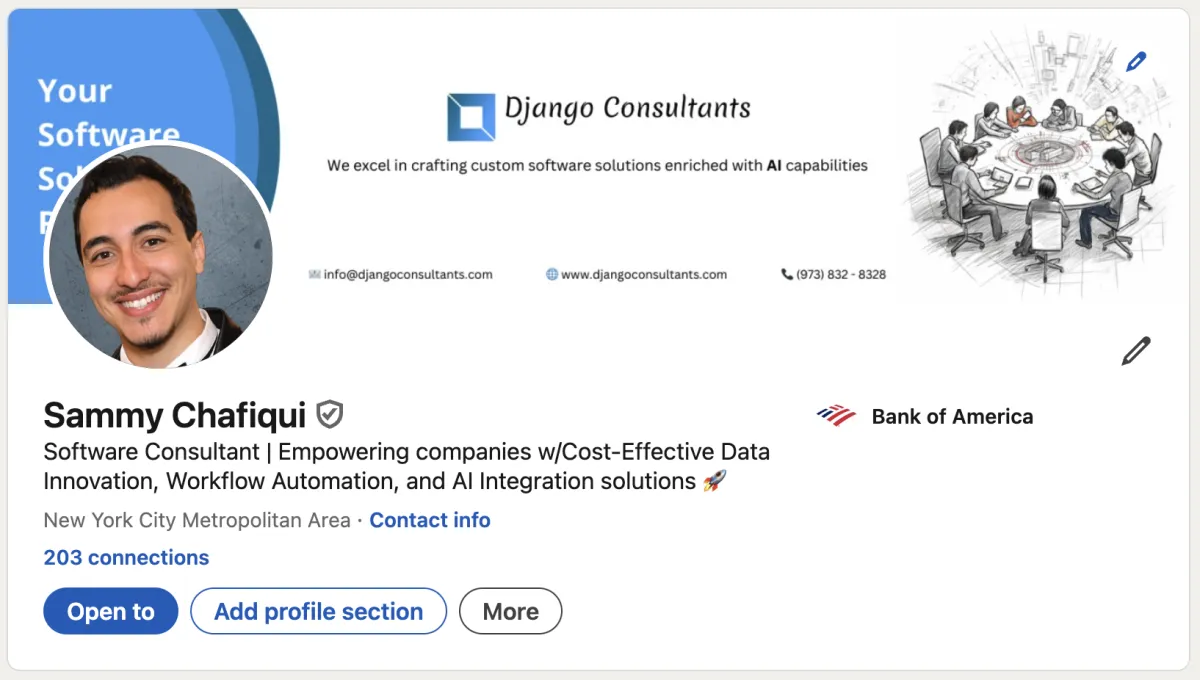Click the phone icon in the banner
This screenshot has width=1200, height=680.
[x=787, y=274]
